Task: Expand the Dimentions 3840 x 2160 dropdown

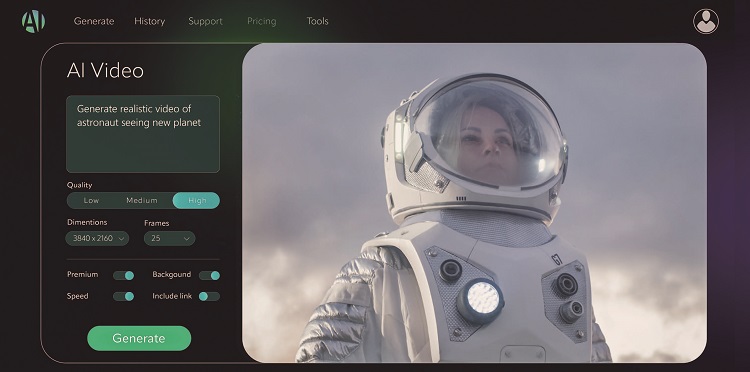Action: (x=97, y=238)
